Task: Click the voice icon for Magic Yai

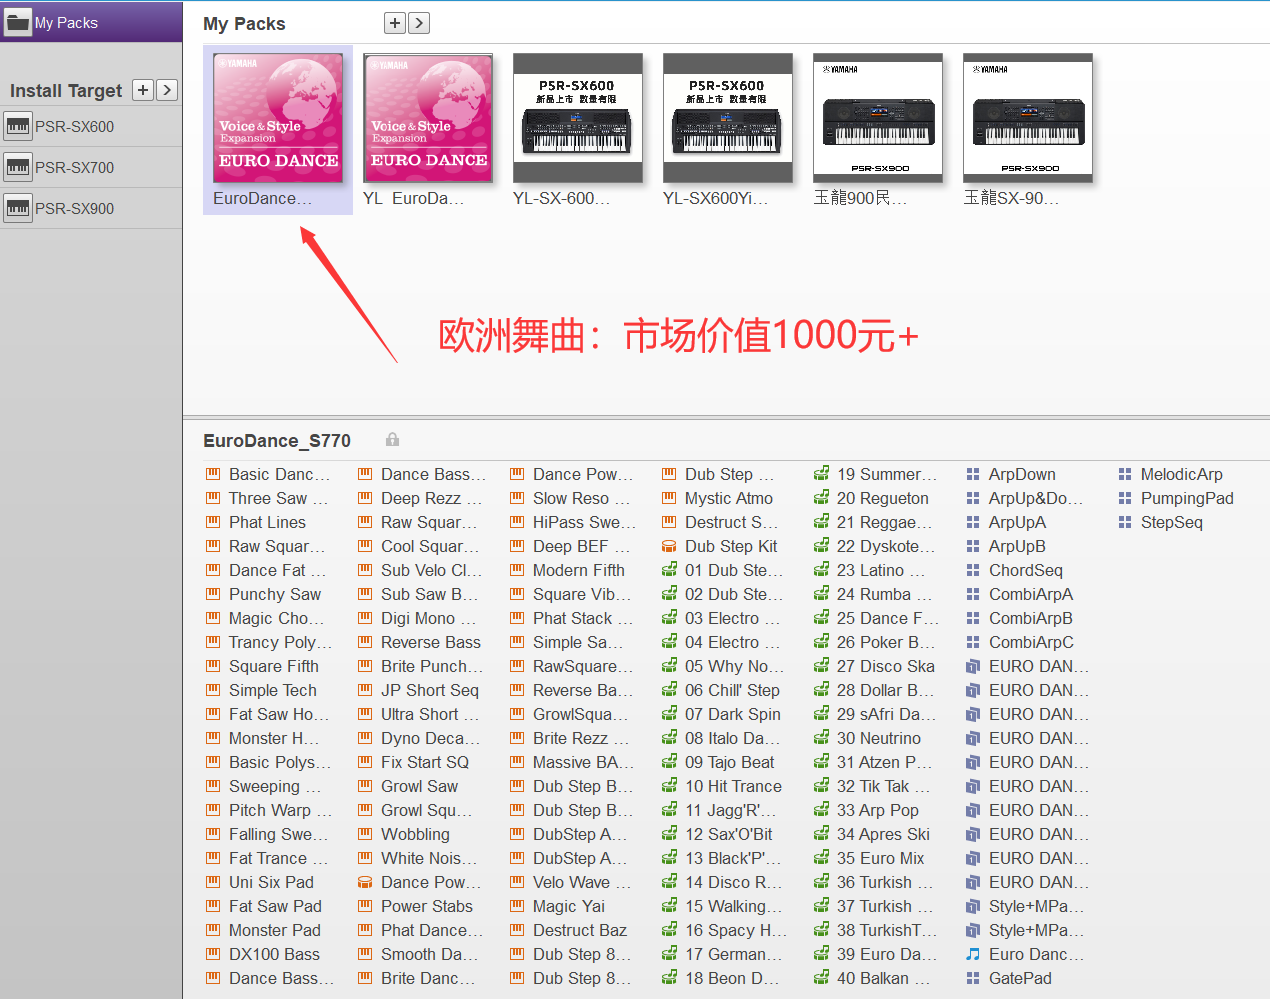Action: pyautogui.click(x=517, y=906)
